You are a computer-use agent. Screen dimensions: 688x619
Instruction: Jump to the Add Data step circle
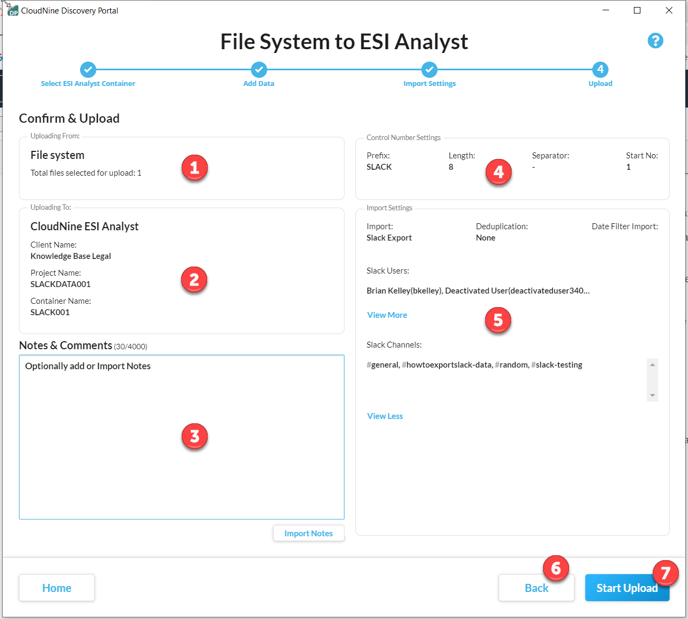pyautogui.click(x=259, y=69)
